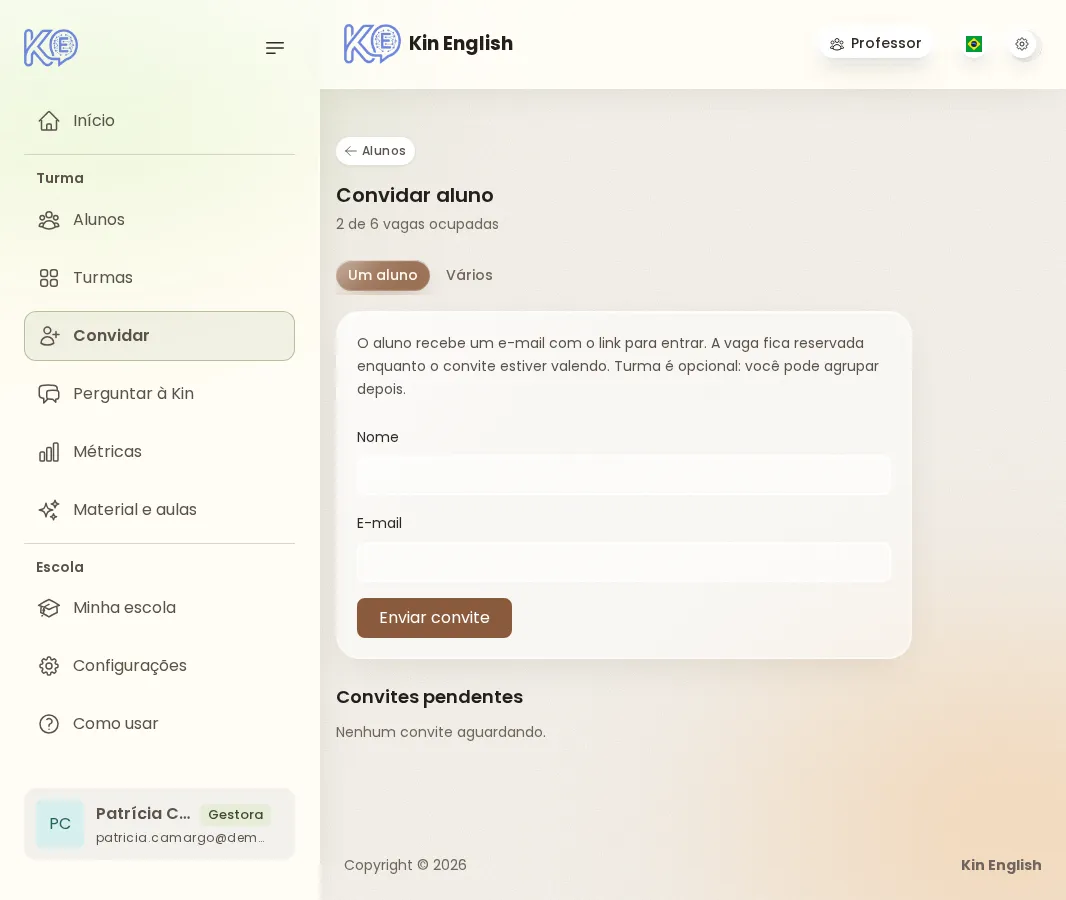This screenshot has width=1066, height=900.
Task: Click the "Kin English" footer text
Action: pos(1001,865)
